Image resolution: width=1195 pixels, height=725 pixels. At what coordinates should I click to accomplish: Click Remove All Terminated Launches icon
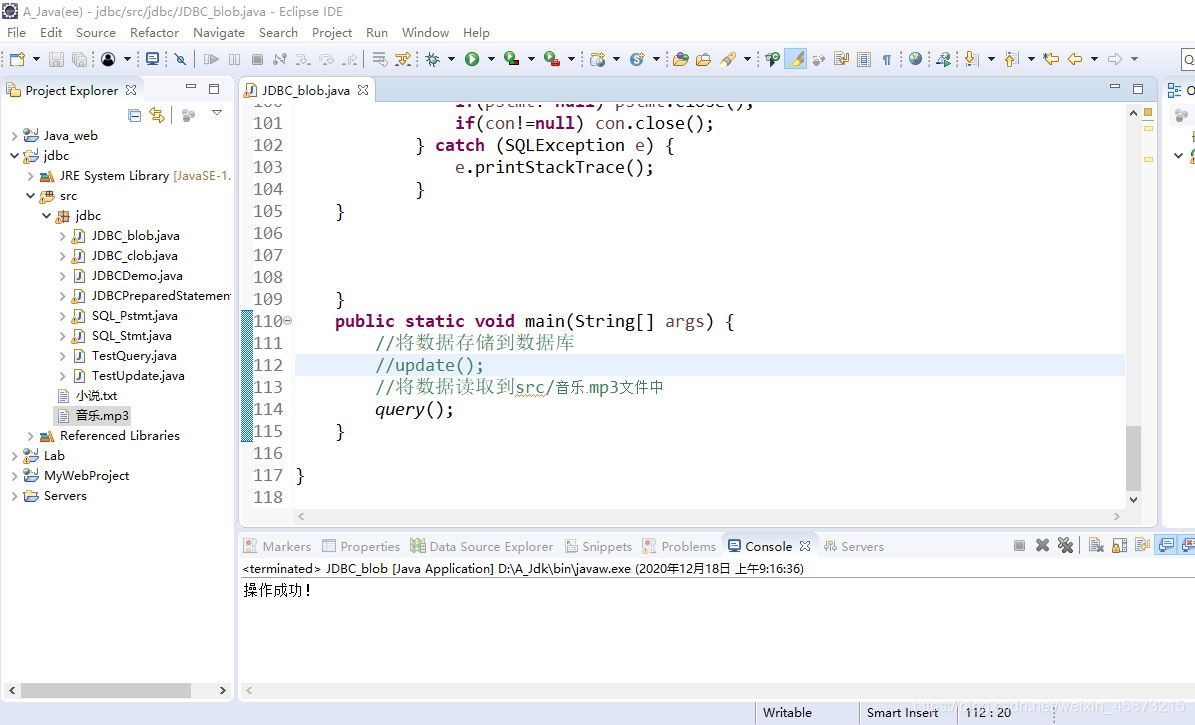pos(1065,545)
